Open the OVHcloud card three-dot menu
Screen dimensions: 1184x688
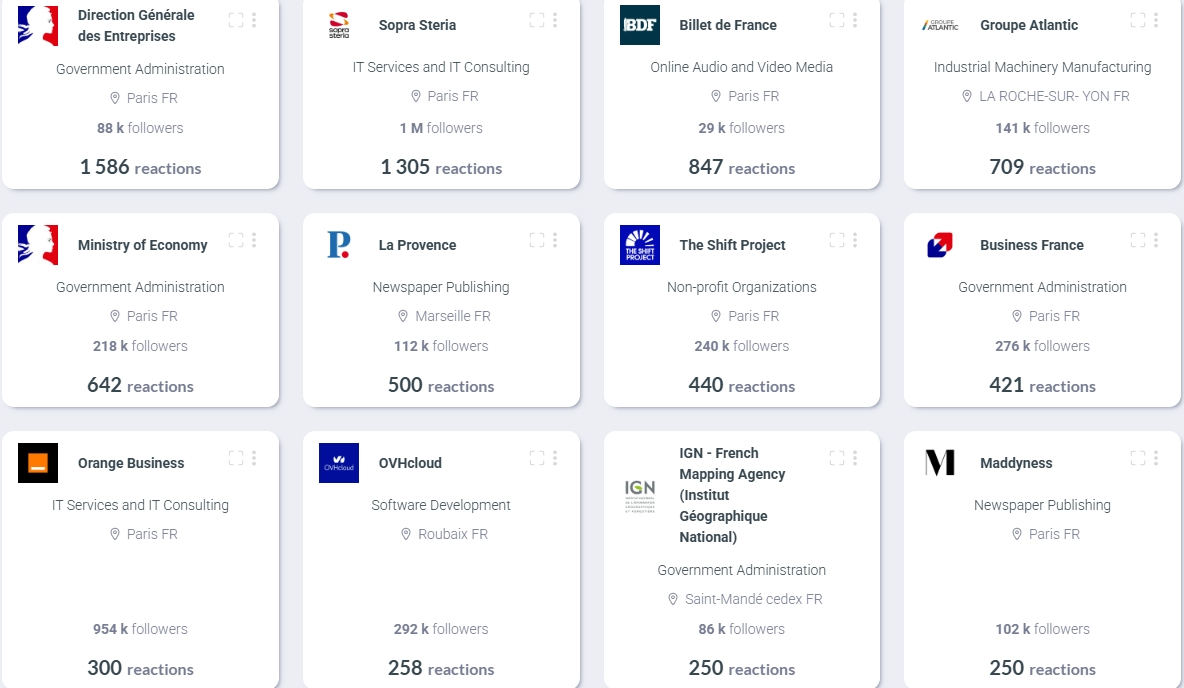pos(555,458)
